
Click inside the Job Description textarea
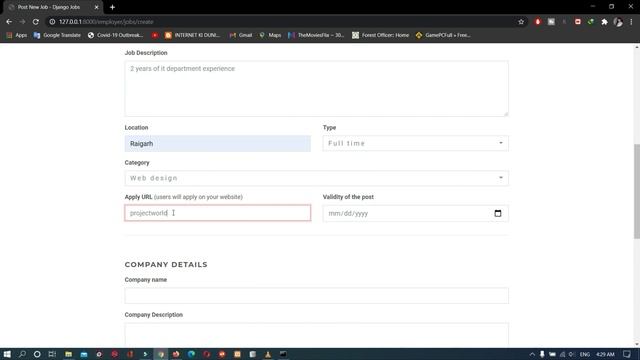(316, 89)
